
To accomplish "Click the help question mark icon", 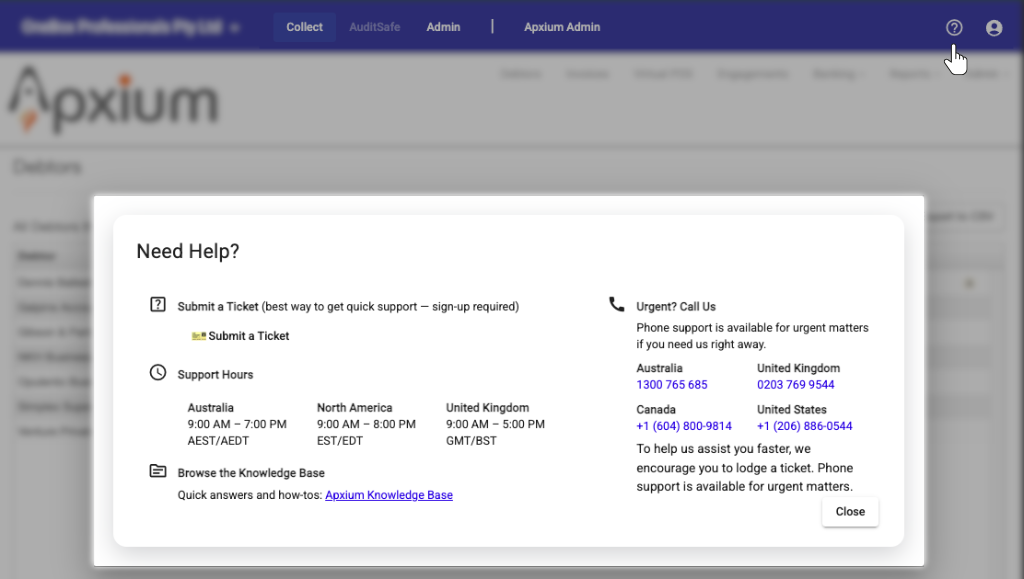I will 954,28.
